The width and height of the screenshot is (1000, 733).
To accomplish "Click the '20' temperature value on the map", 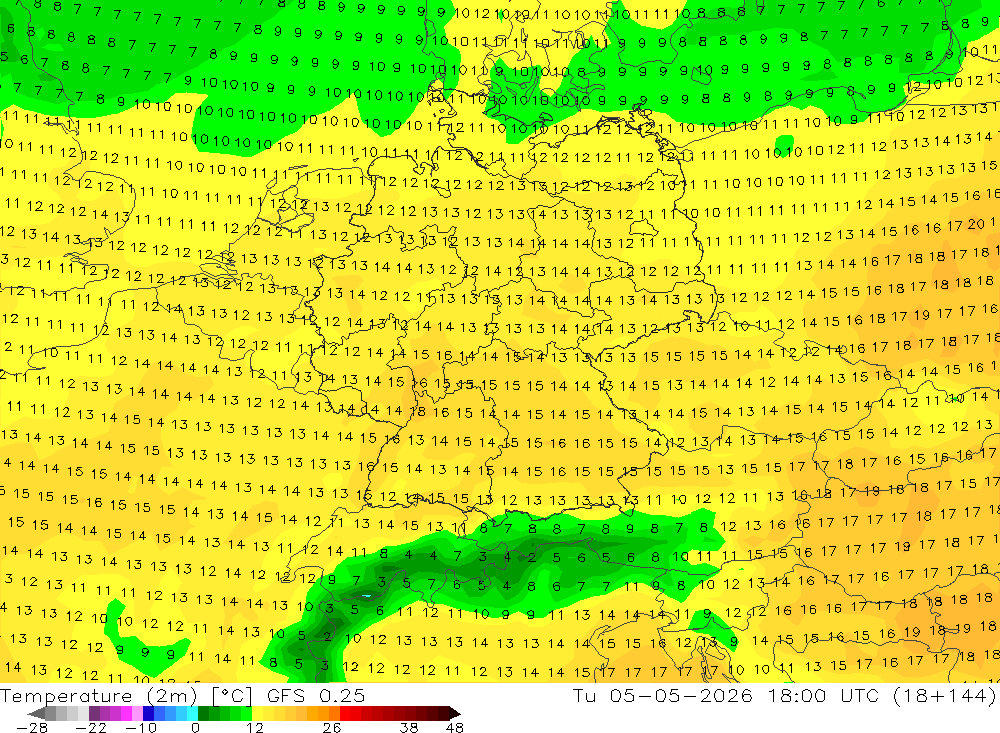I will pyautogui.click(x=976, y=224).
